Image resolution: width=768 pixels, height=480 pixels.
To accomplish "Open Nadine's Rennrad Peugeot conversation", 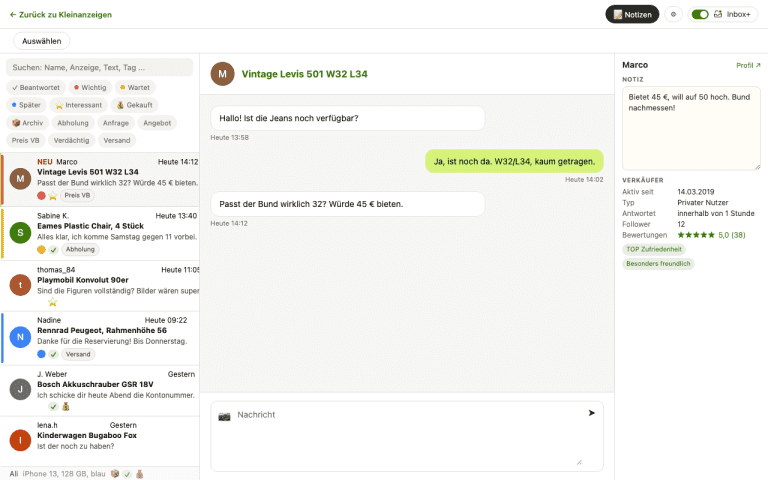I will (x=100, y=338).
